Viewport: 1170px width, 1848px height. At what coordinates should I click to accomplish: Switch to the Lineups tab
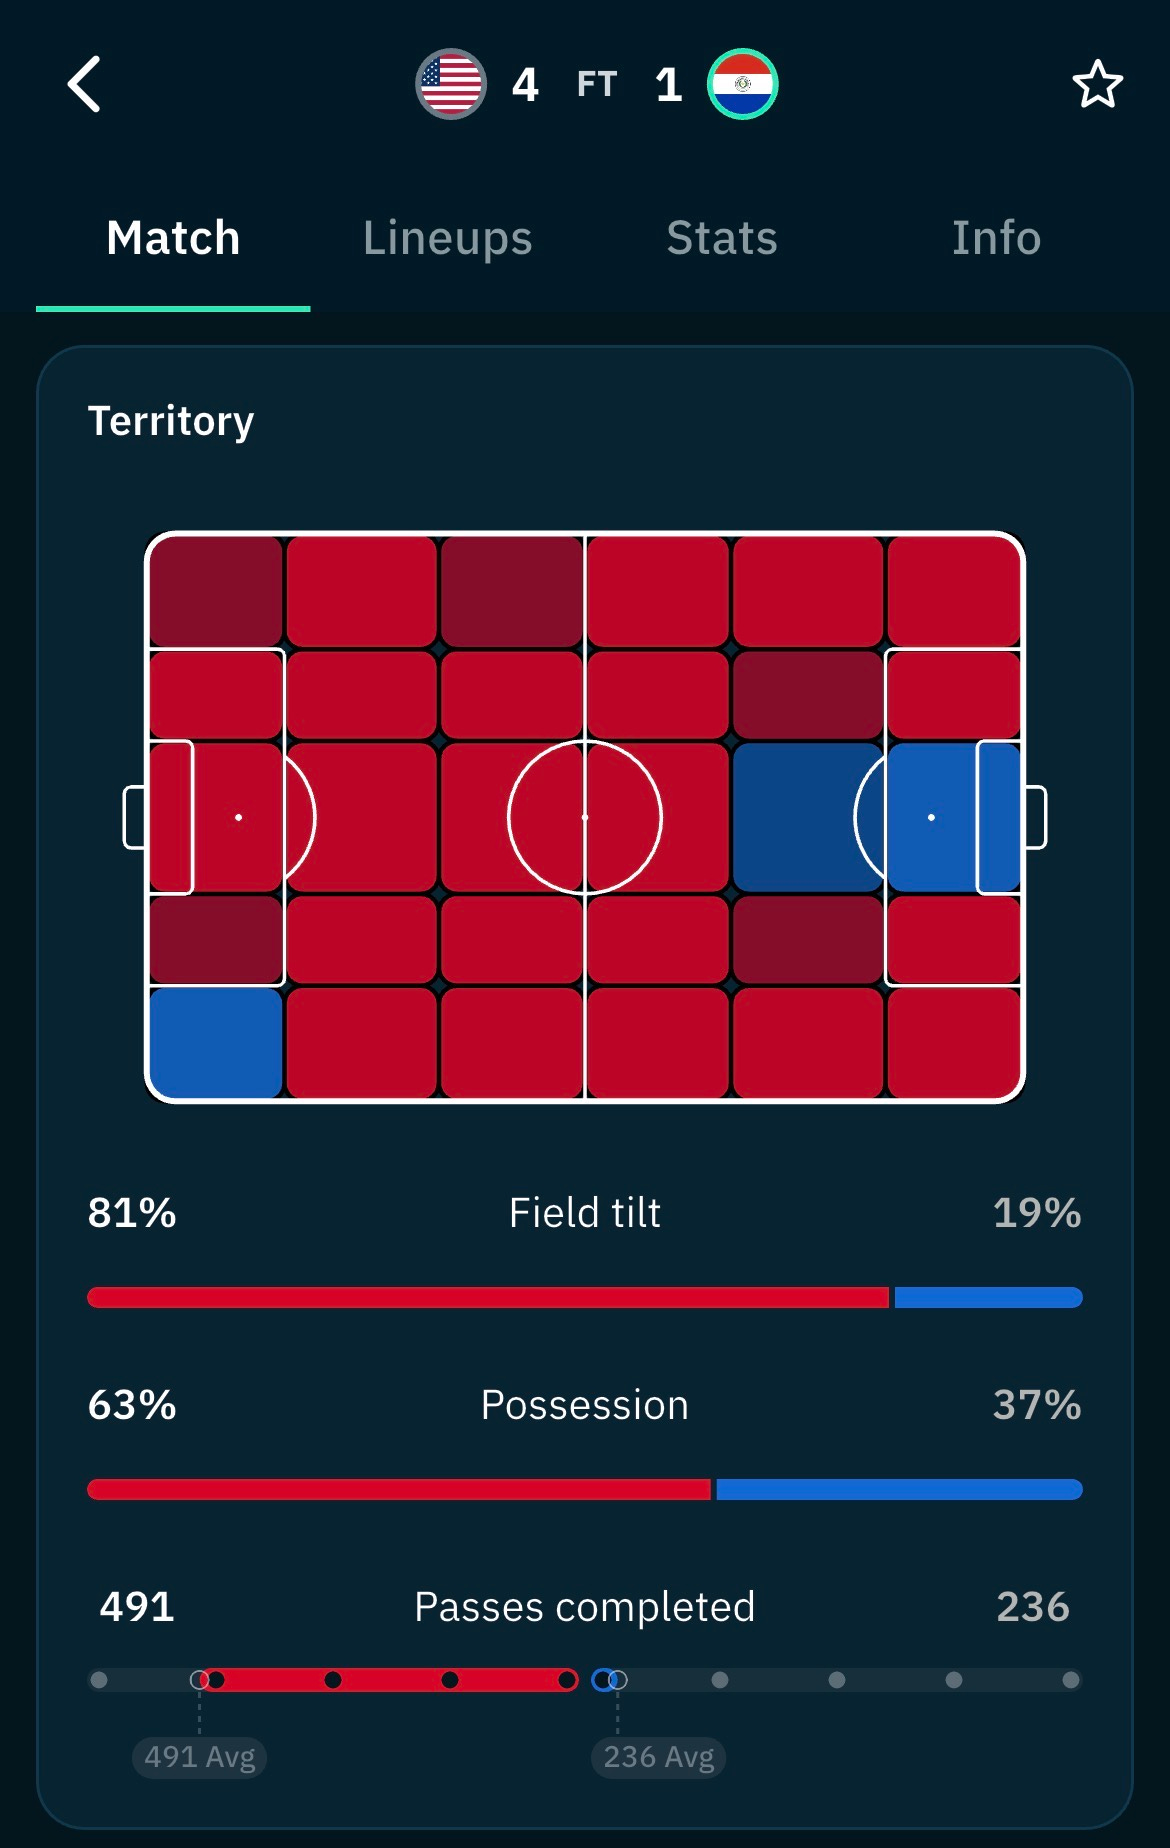click(447, 238)
